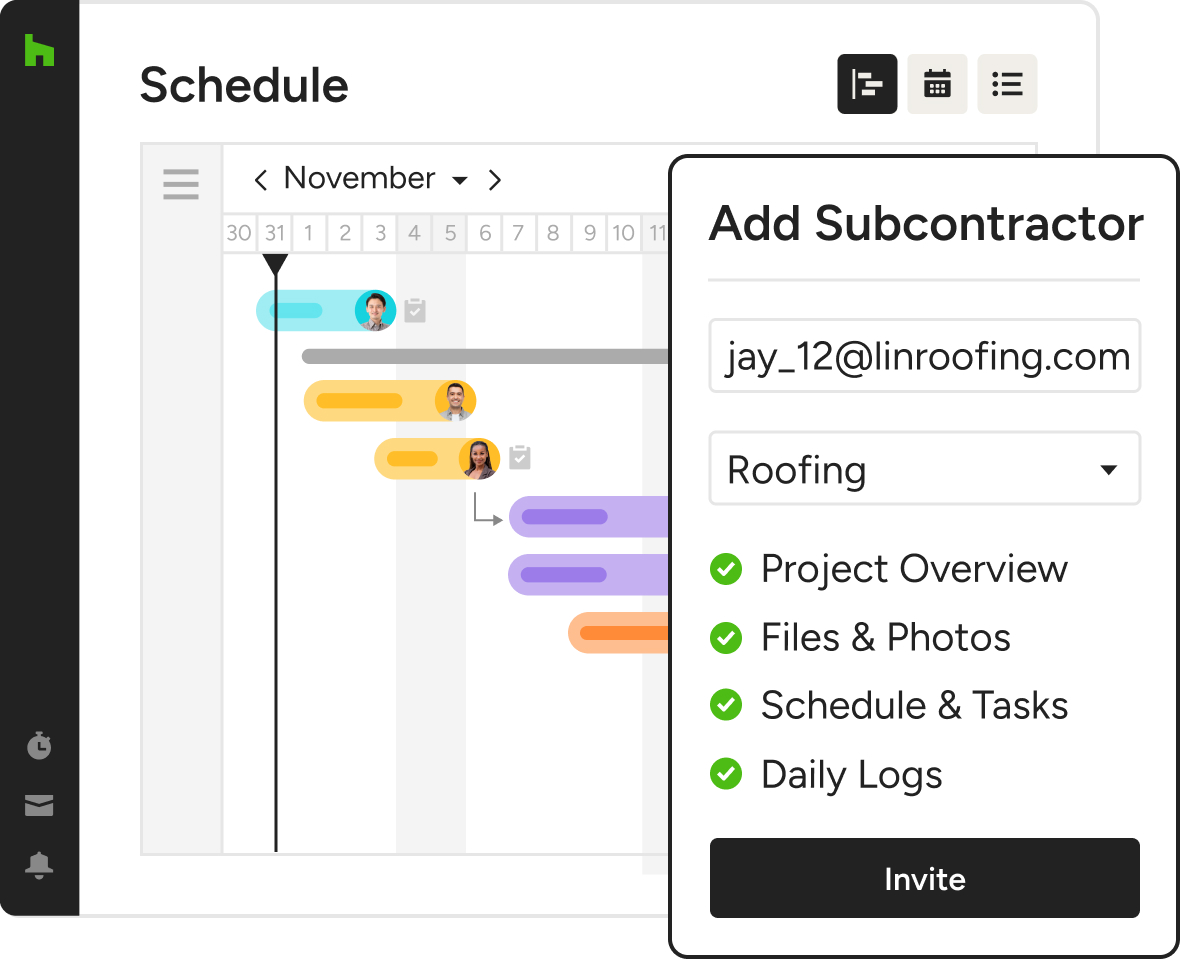Go to the previous month
Screen dimensions: 1180x960
pyautogui.click(x=260, y=180)
